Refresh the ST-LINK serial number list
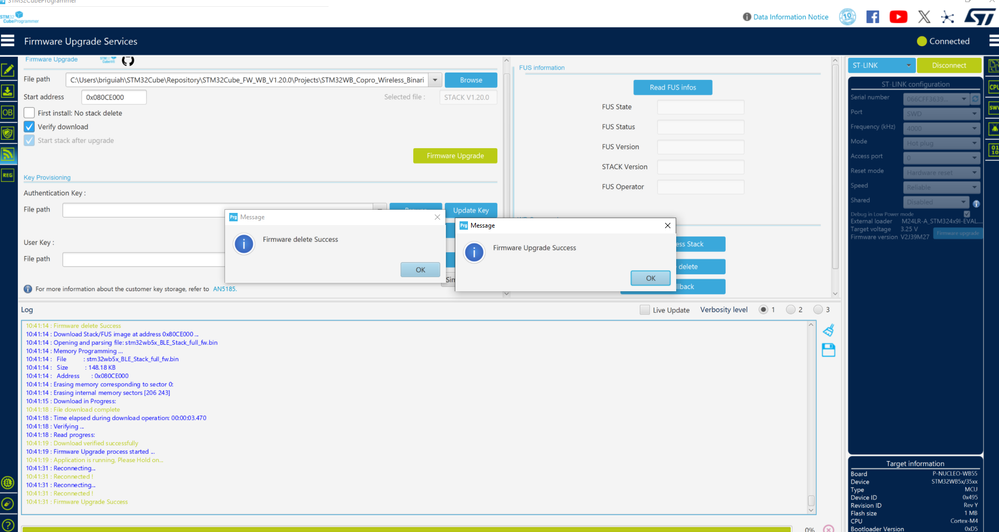 (x=975, y=99)
